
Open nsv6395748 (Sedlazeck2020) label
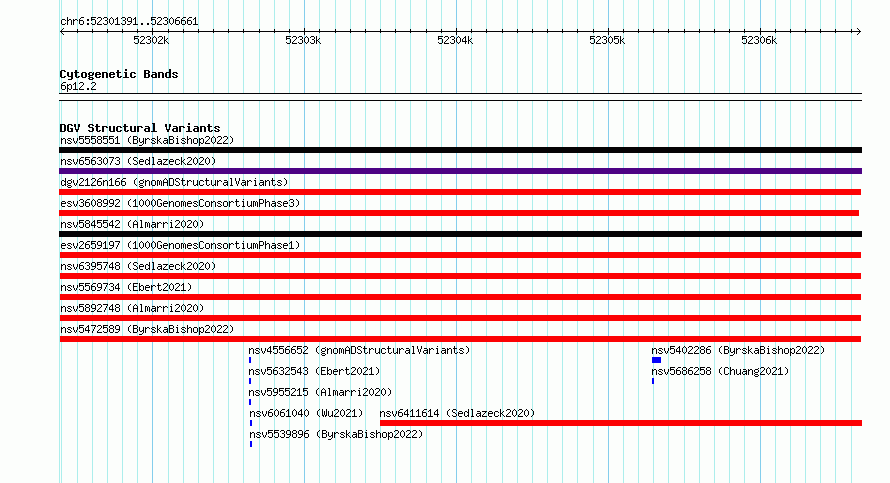pos(138,266)
